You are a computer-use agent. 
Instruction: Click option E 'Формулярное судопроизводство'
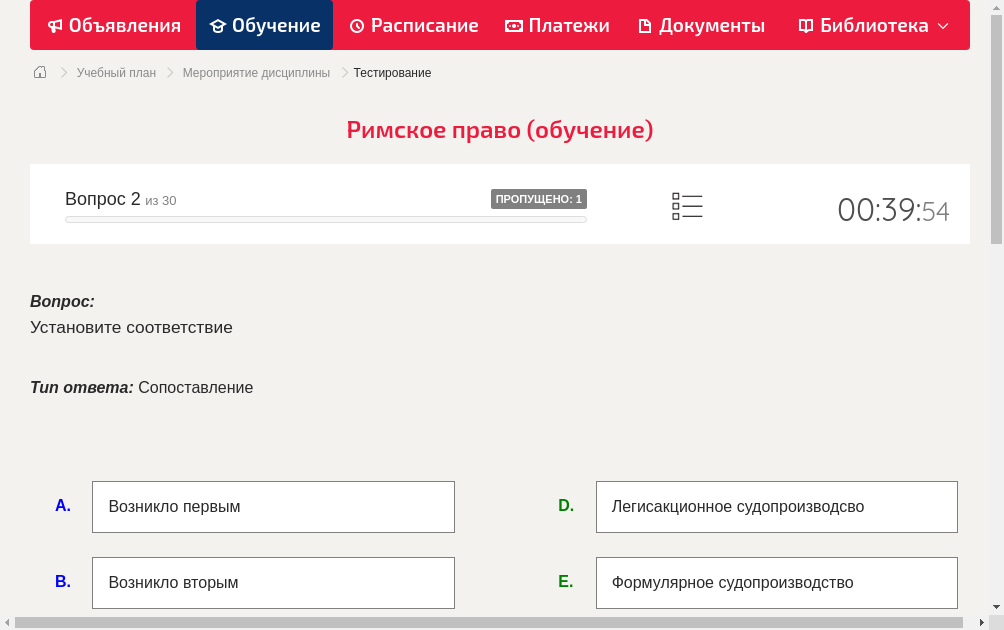[x=776, y=582]
